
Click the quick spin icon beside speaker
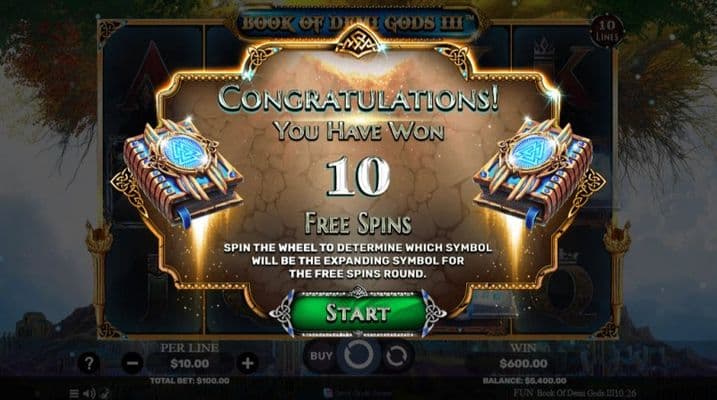(106, 393)
